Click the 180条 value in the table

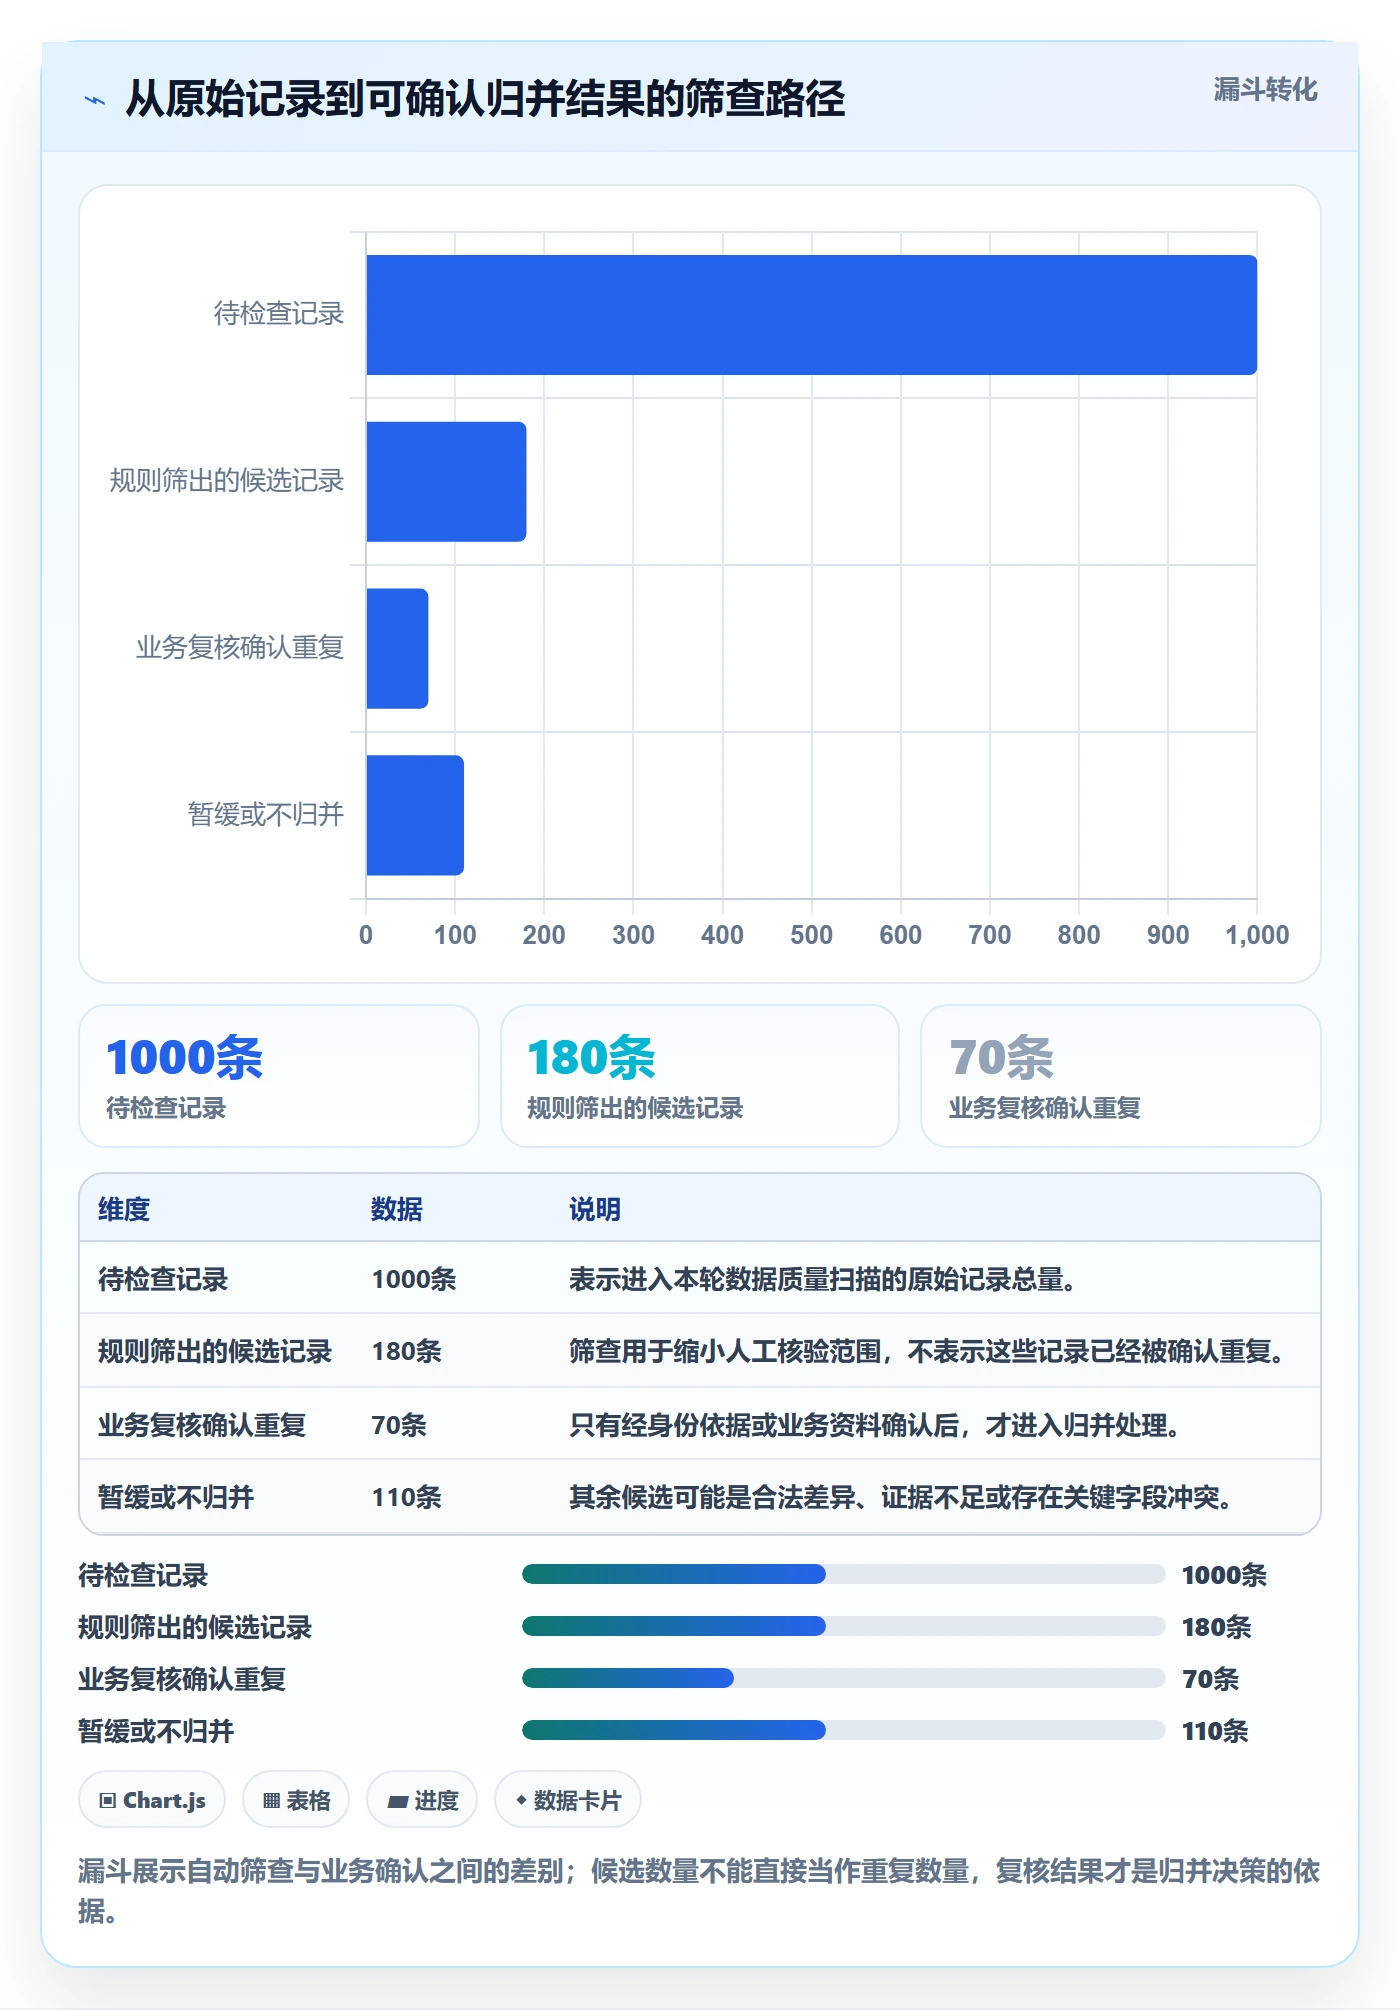407,1351
